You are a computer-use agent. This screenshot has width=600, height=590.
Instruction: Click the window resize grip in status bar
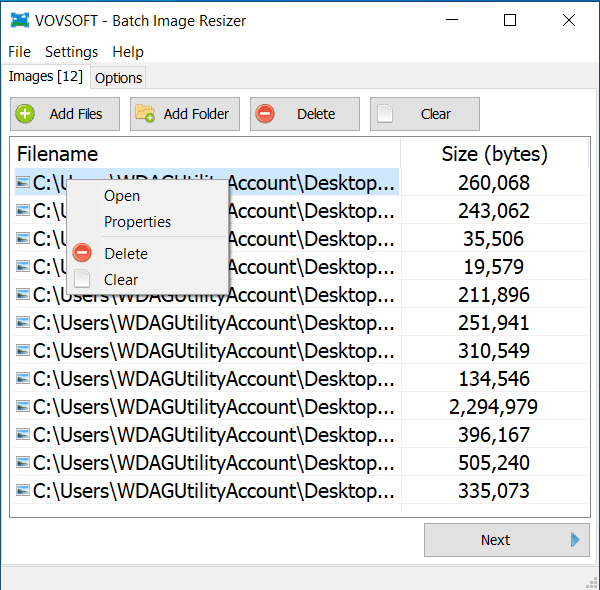click(592, 583)
